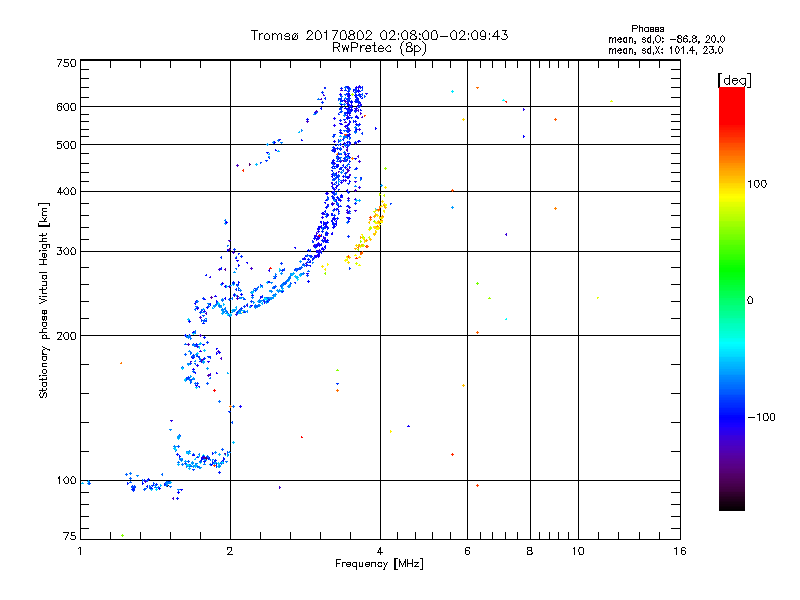The height and width of the screenshot is (600, 800).
Task: Click the '100' y-axis tick label
Action: (x=66, y=481)
